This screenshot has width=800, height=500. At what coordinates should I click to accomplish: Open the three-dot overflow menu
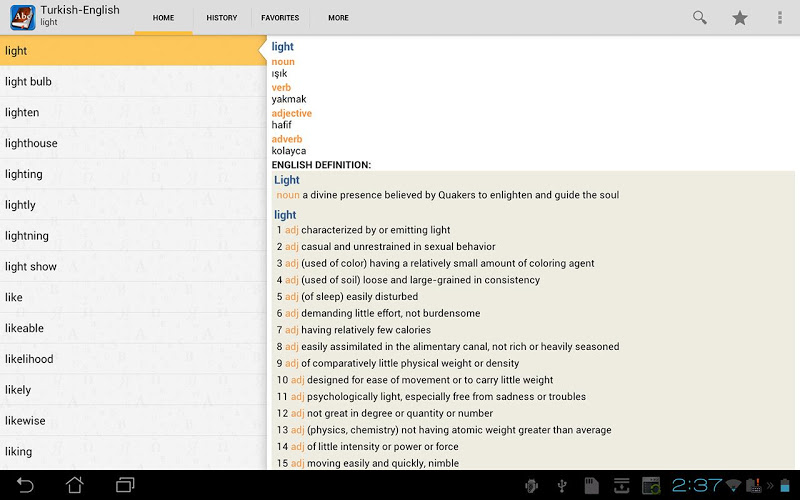point(780,18)
